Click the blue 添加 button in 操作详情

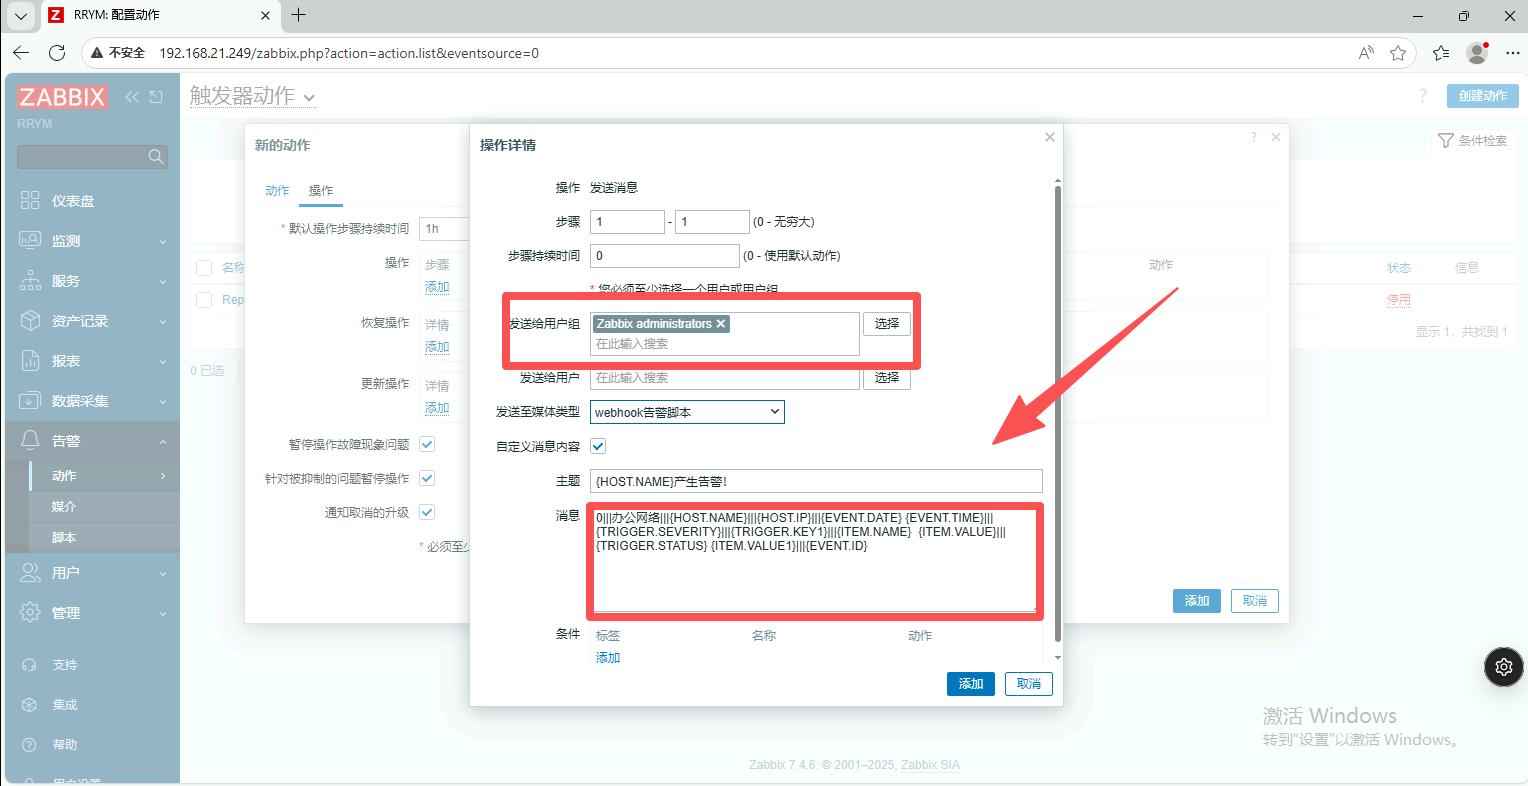tap(970, 684)
